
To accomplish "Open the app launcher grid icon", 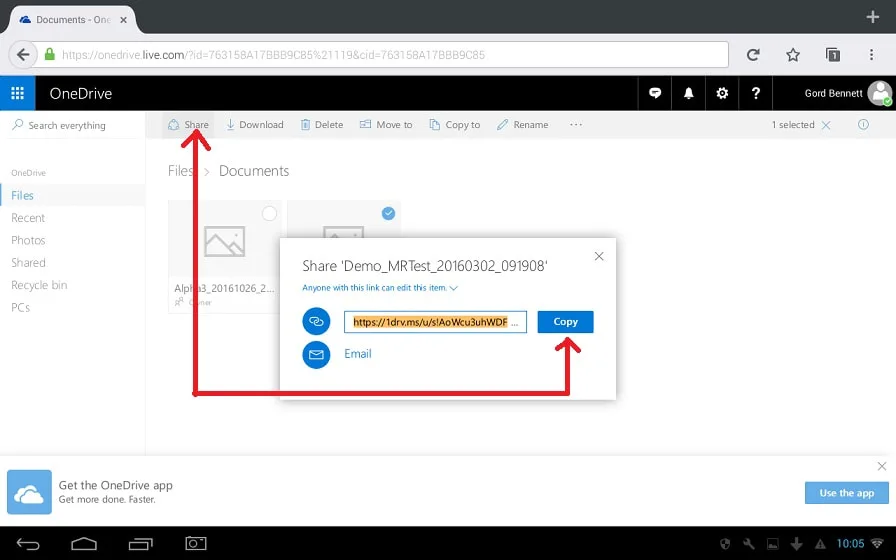I will pos(18,93).
